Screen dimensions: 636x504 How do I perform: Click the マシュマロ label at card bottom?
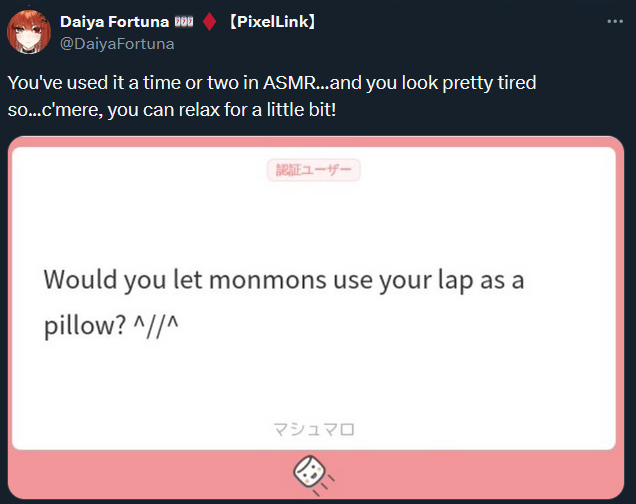(314, 429)
